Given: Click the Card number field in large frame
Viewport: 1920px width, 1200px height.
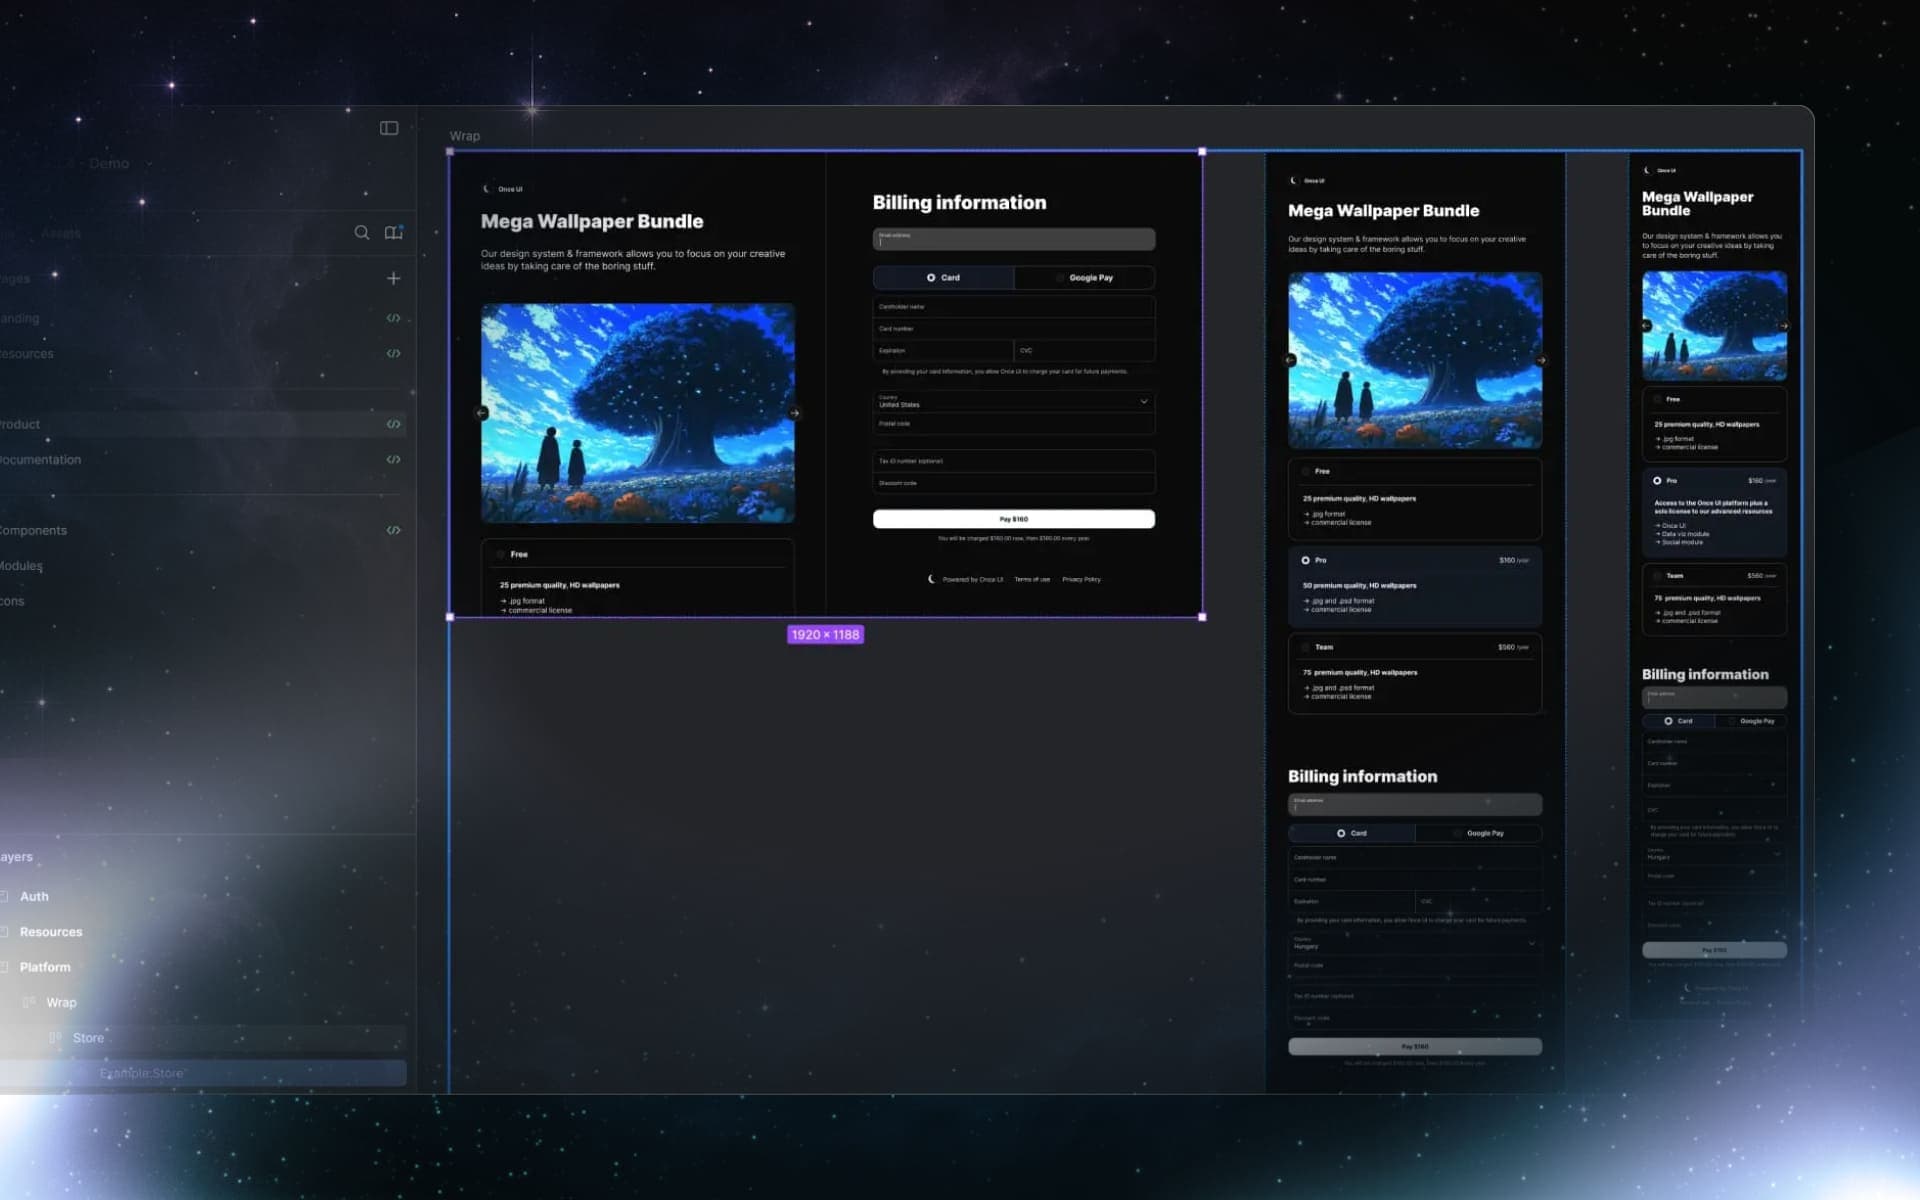Looking at the screenshot, I should [1014, 328].
